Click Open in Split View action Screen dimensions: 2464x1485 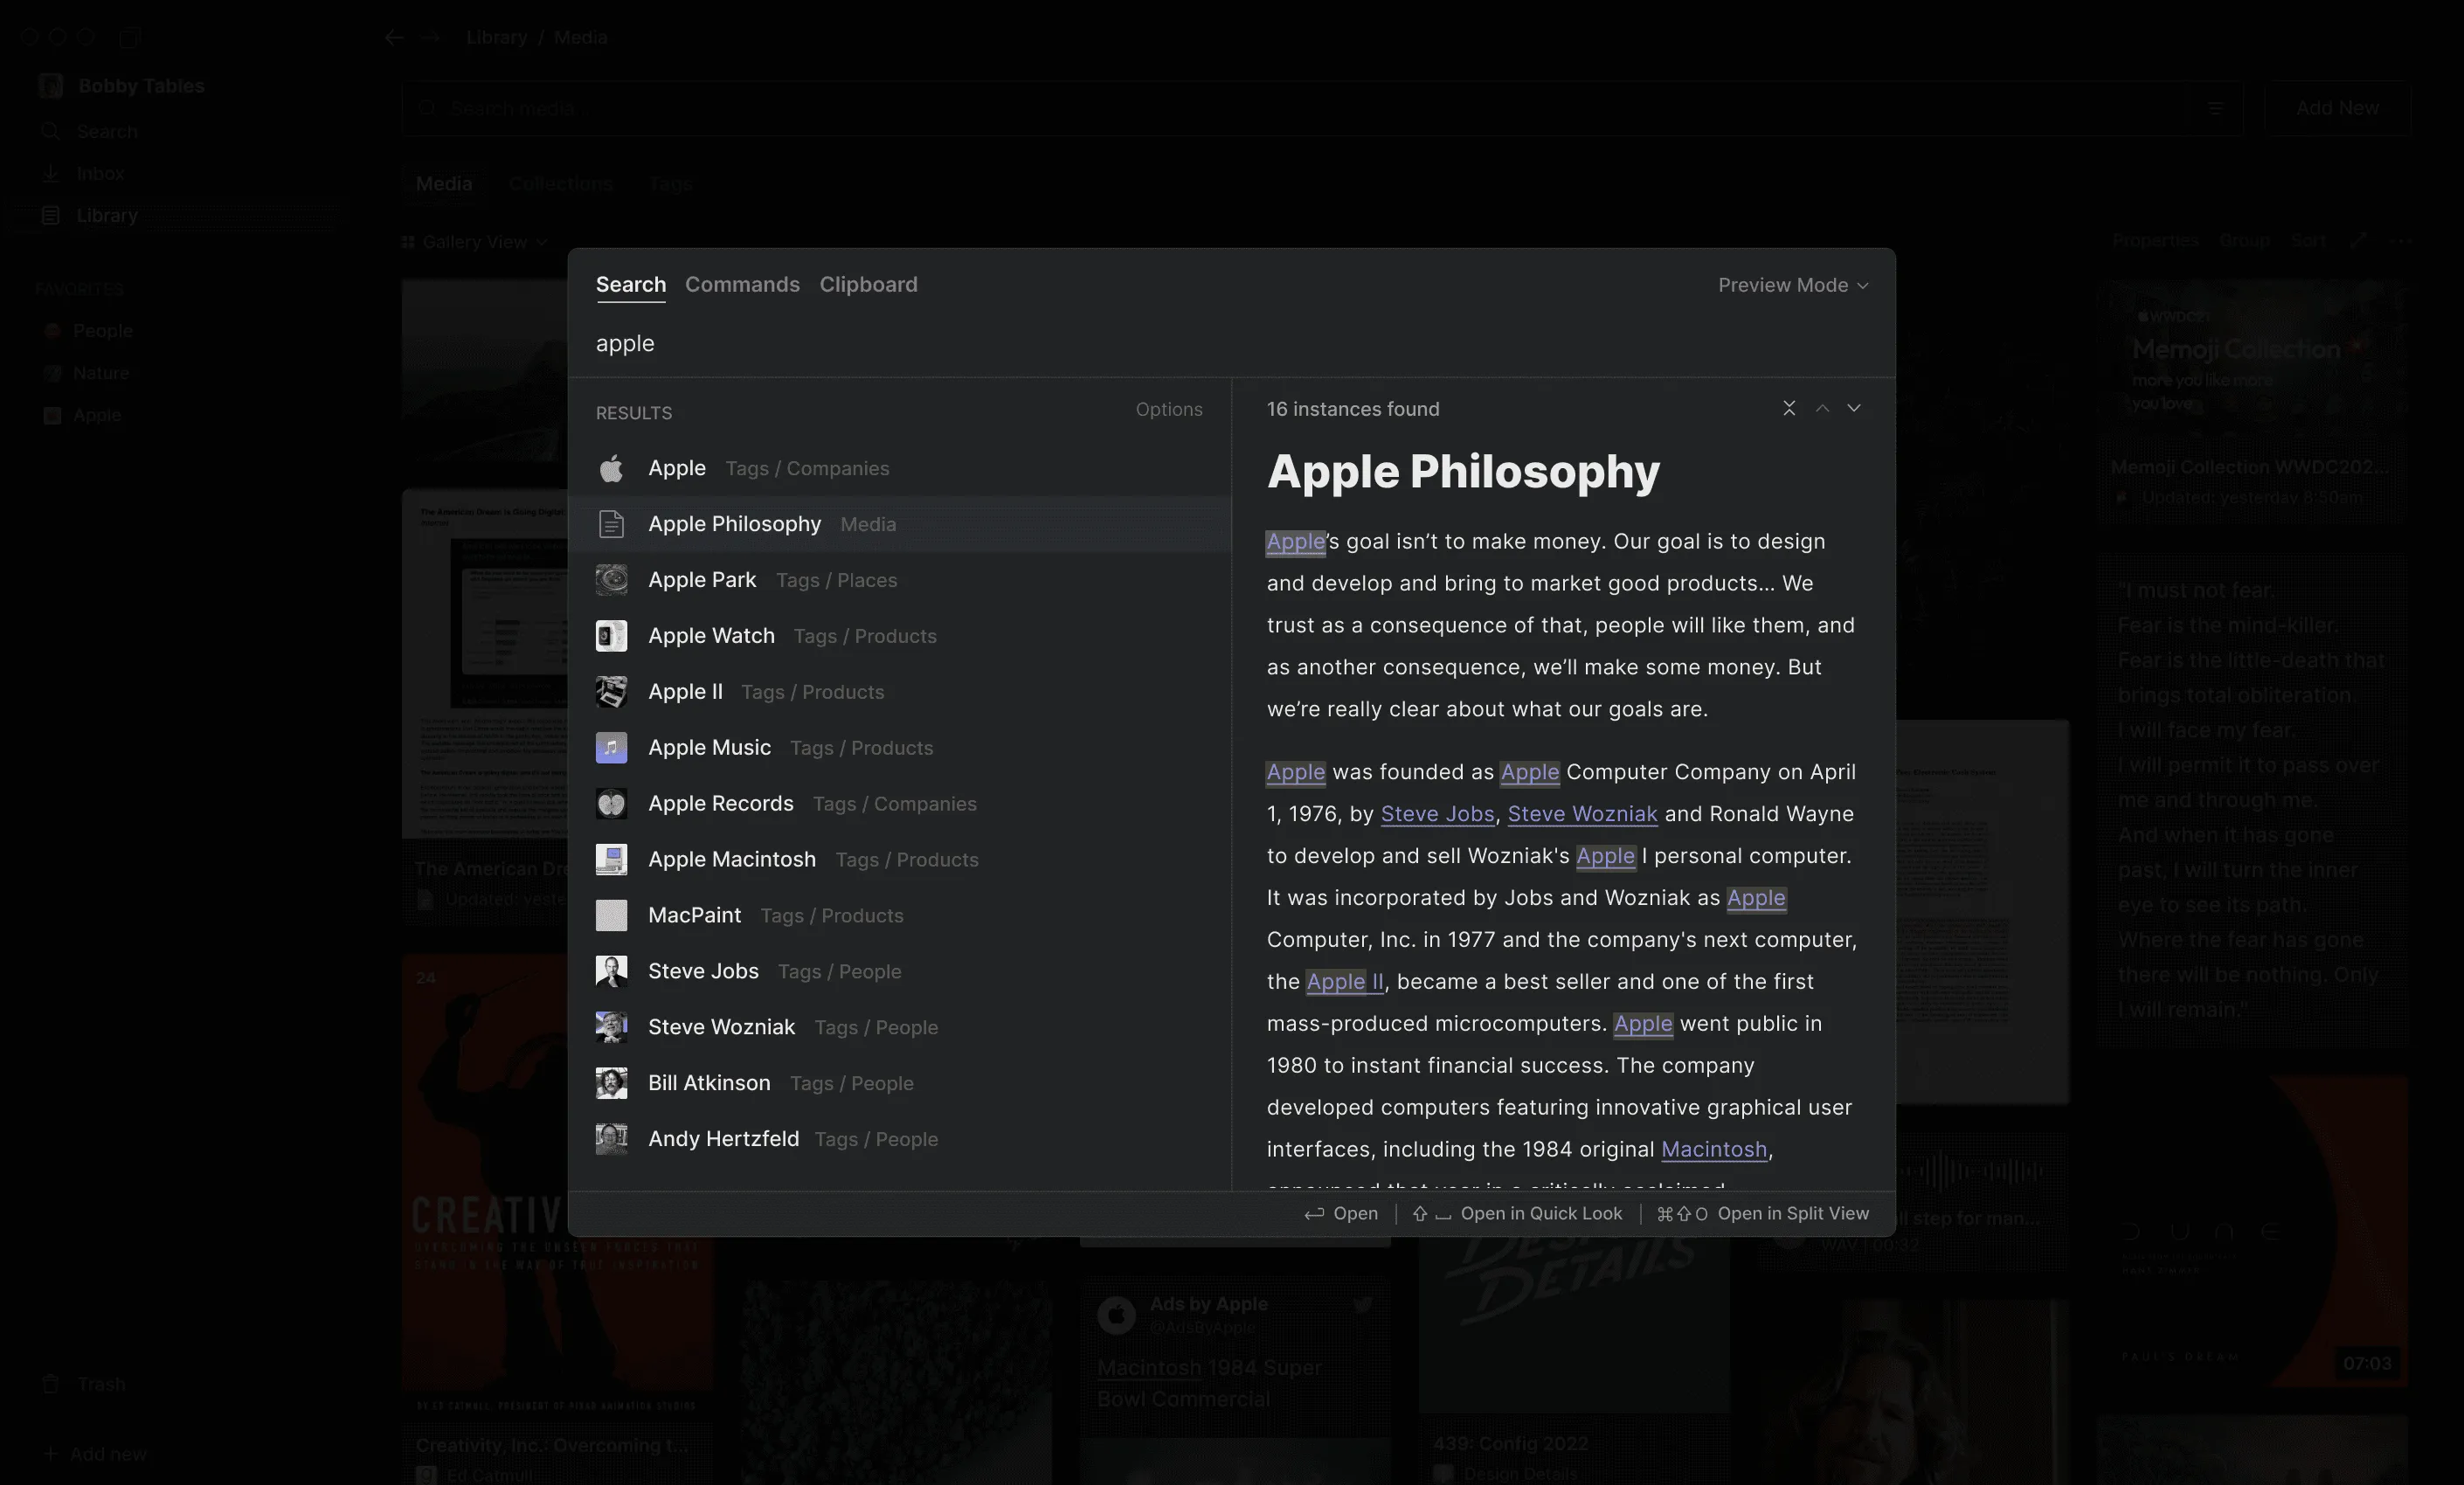coord(1763,1213)
